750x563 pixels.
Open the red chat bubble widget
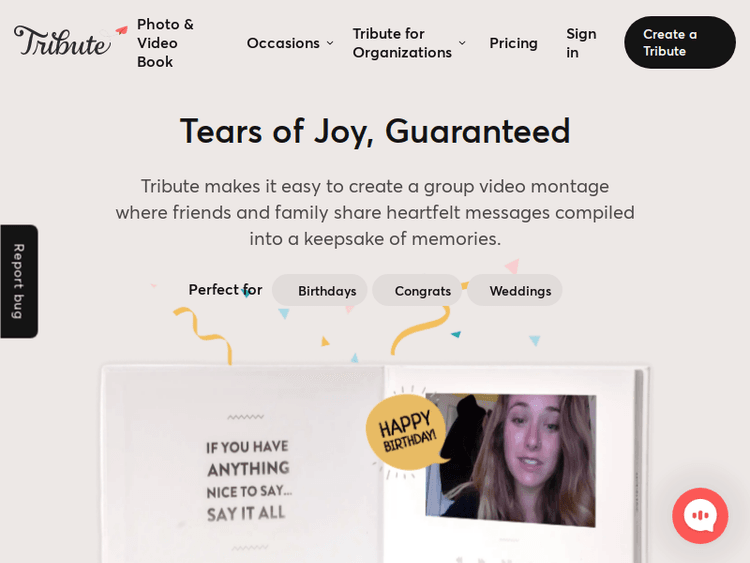pos(700,515)
